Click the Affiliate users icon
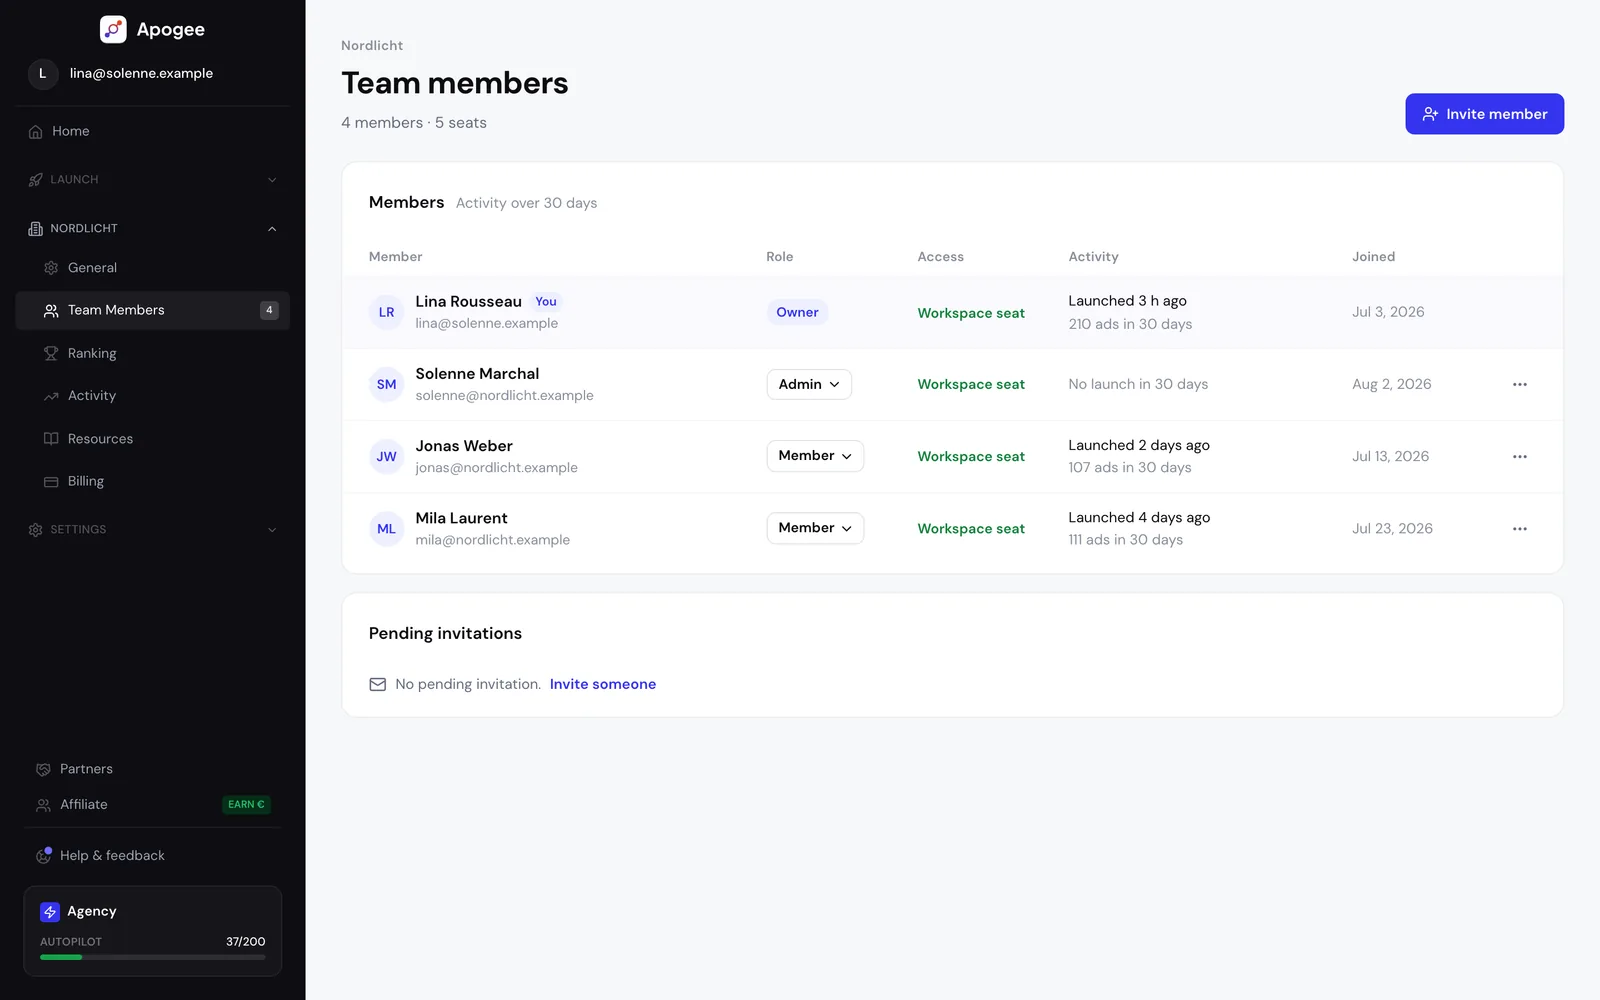Image resolution: width=1600 pixels, height=1000 pixels. (x=43, y=805)
